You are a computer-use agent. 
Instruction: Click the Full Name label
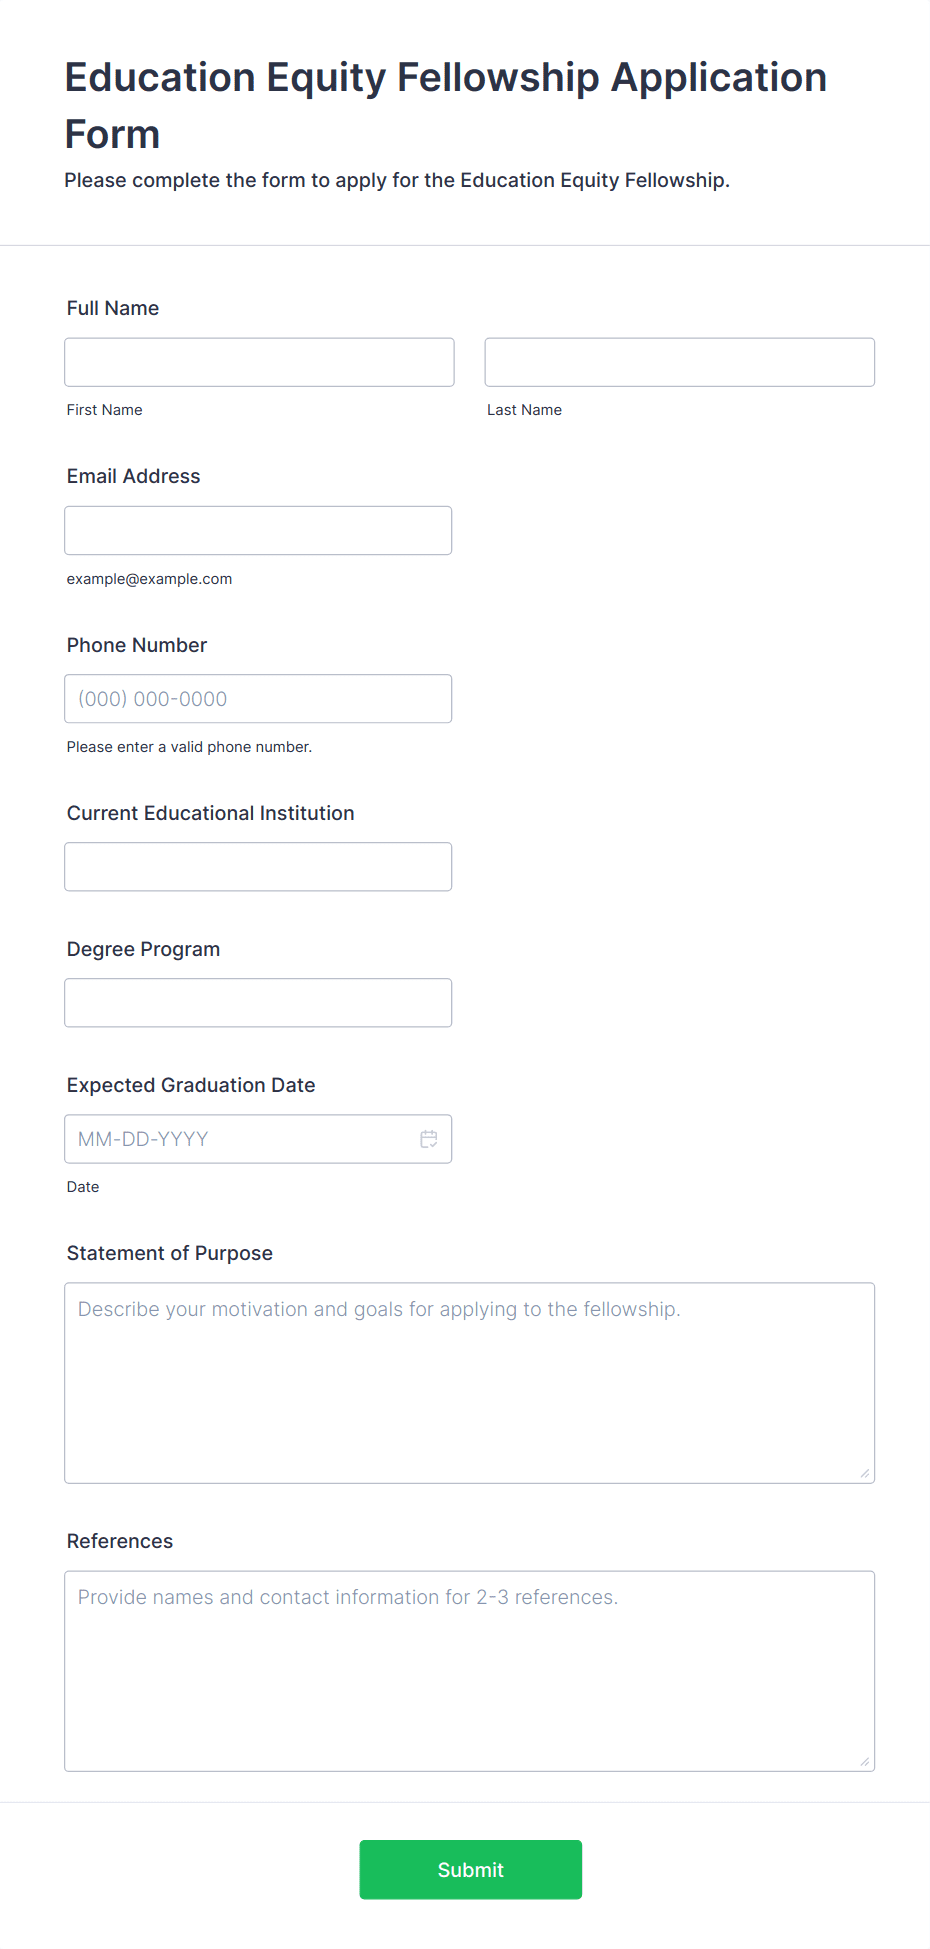pos(113,308)
